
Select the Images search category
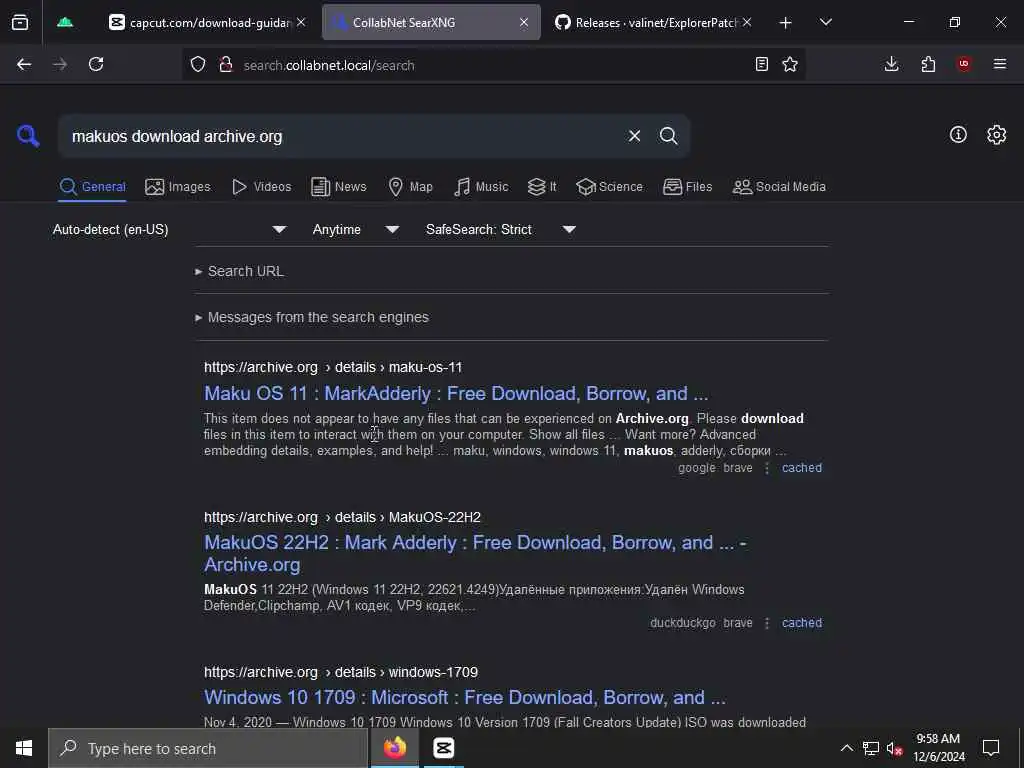(x=178, y=187)
